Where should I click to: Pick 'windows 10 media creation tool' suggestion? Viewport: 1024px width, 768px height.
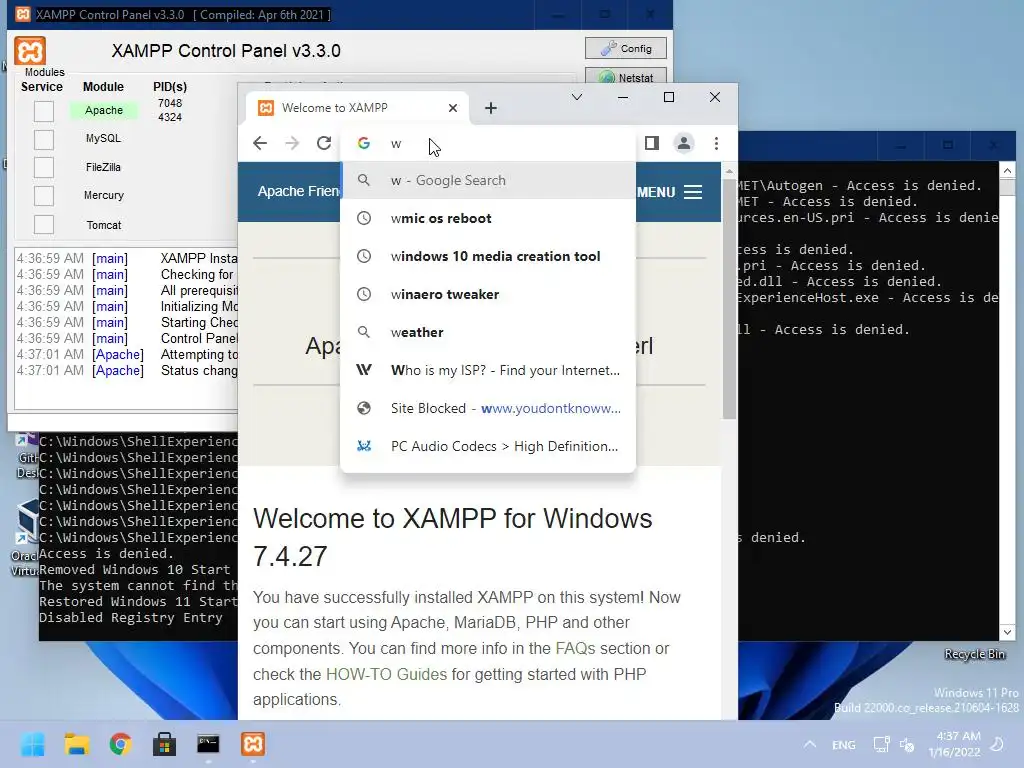click(488, 256)
